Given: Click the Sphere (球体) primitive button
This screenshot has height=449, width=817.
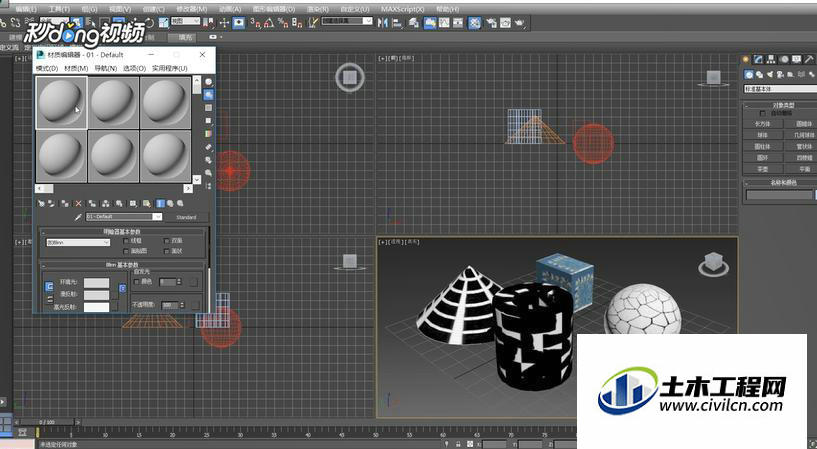Looking at the screenshot, I should (x=763, y=135).
